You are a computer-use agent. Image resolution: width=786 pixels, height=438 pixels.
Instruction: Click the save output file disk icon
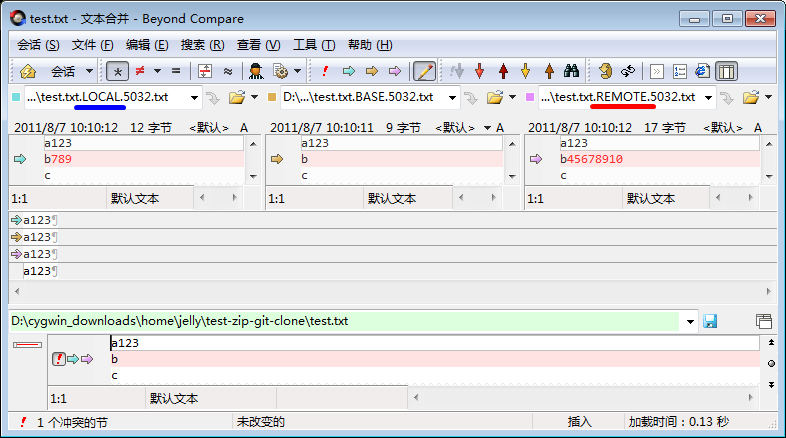pyautogui.click(x=711, y=321)
